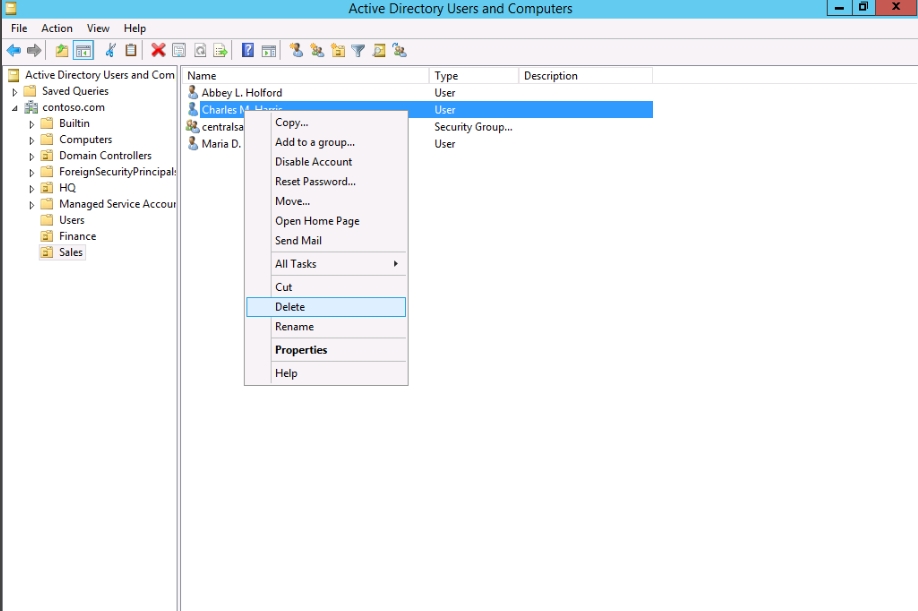Expand the Domain Controllers node
This screenshot has height=611, width=918.
pos(32,156)
